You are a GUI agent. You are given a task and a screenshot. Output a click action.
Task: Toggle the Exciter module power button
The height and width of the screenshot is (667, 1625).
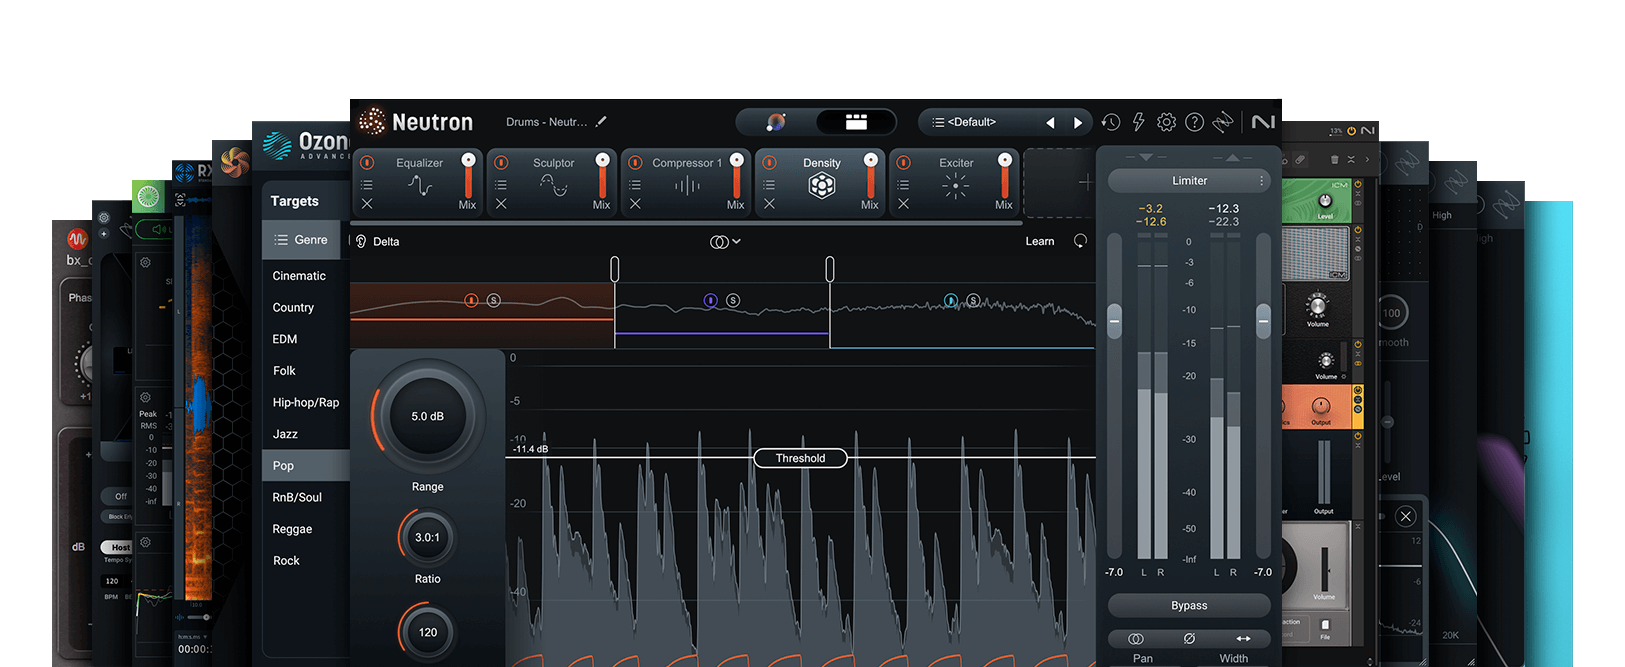903,162
